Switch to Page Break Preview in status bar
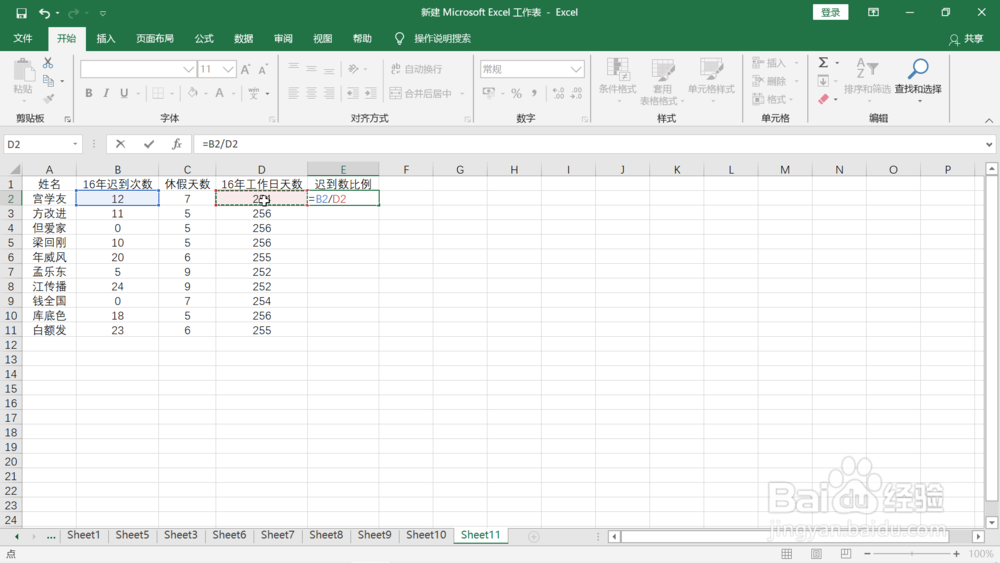Screen dimensions: 1000x563 click(846, 554)
